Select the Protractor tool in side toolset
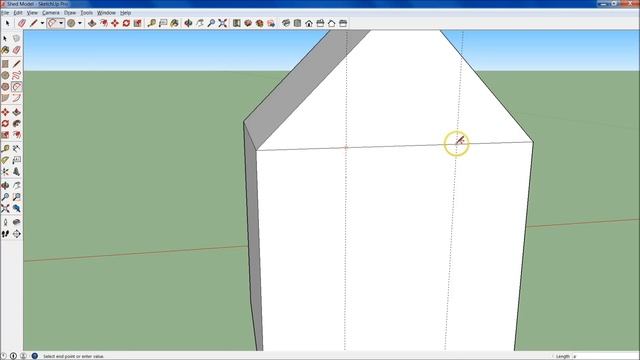640x360 pixels. click(x=5, y=160)
